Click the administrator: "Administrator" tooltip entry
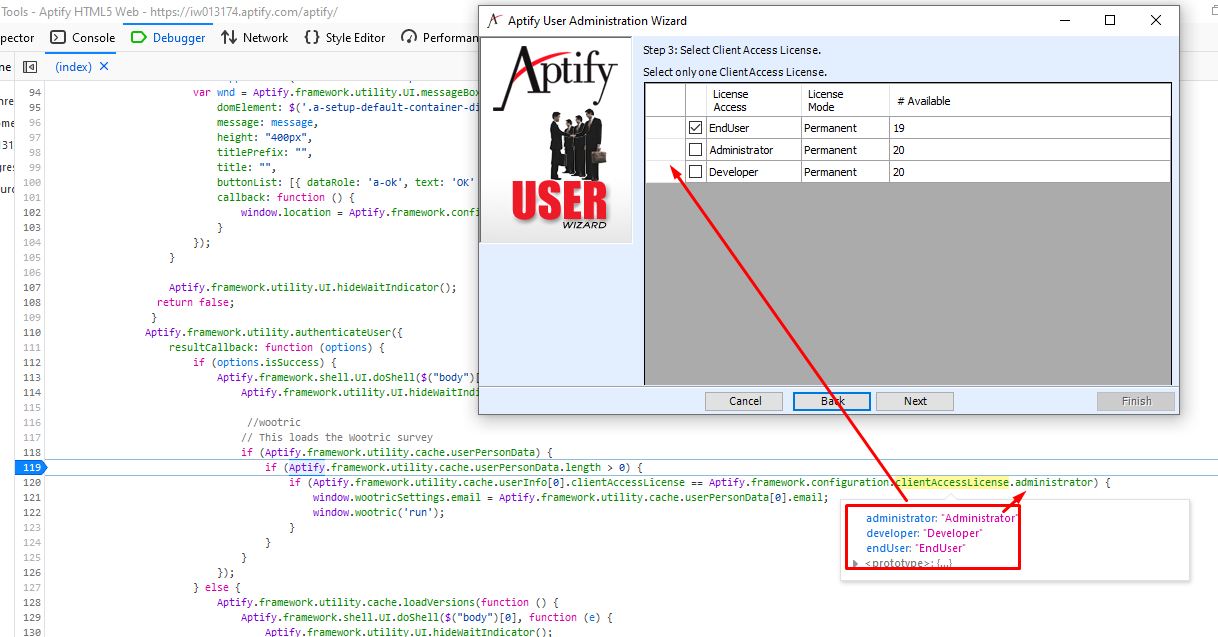Image resolution: width=1218 pixels, height=637 pixels. (x=942, y=518)
